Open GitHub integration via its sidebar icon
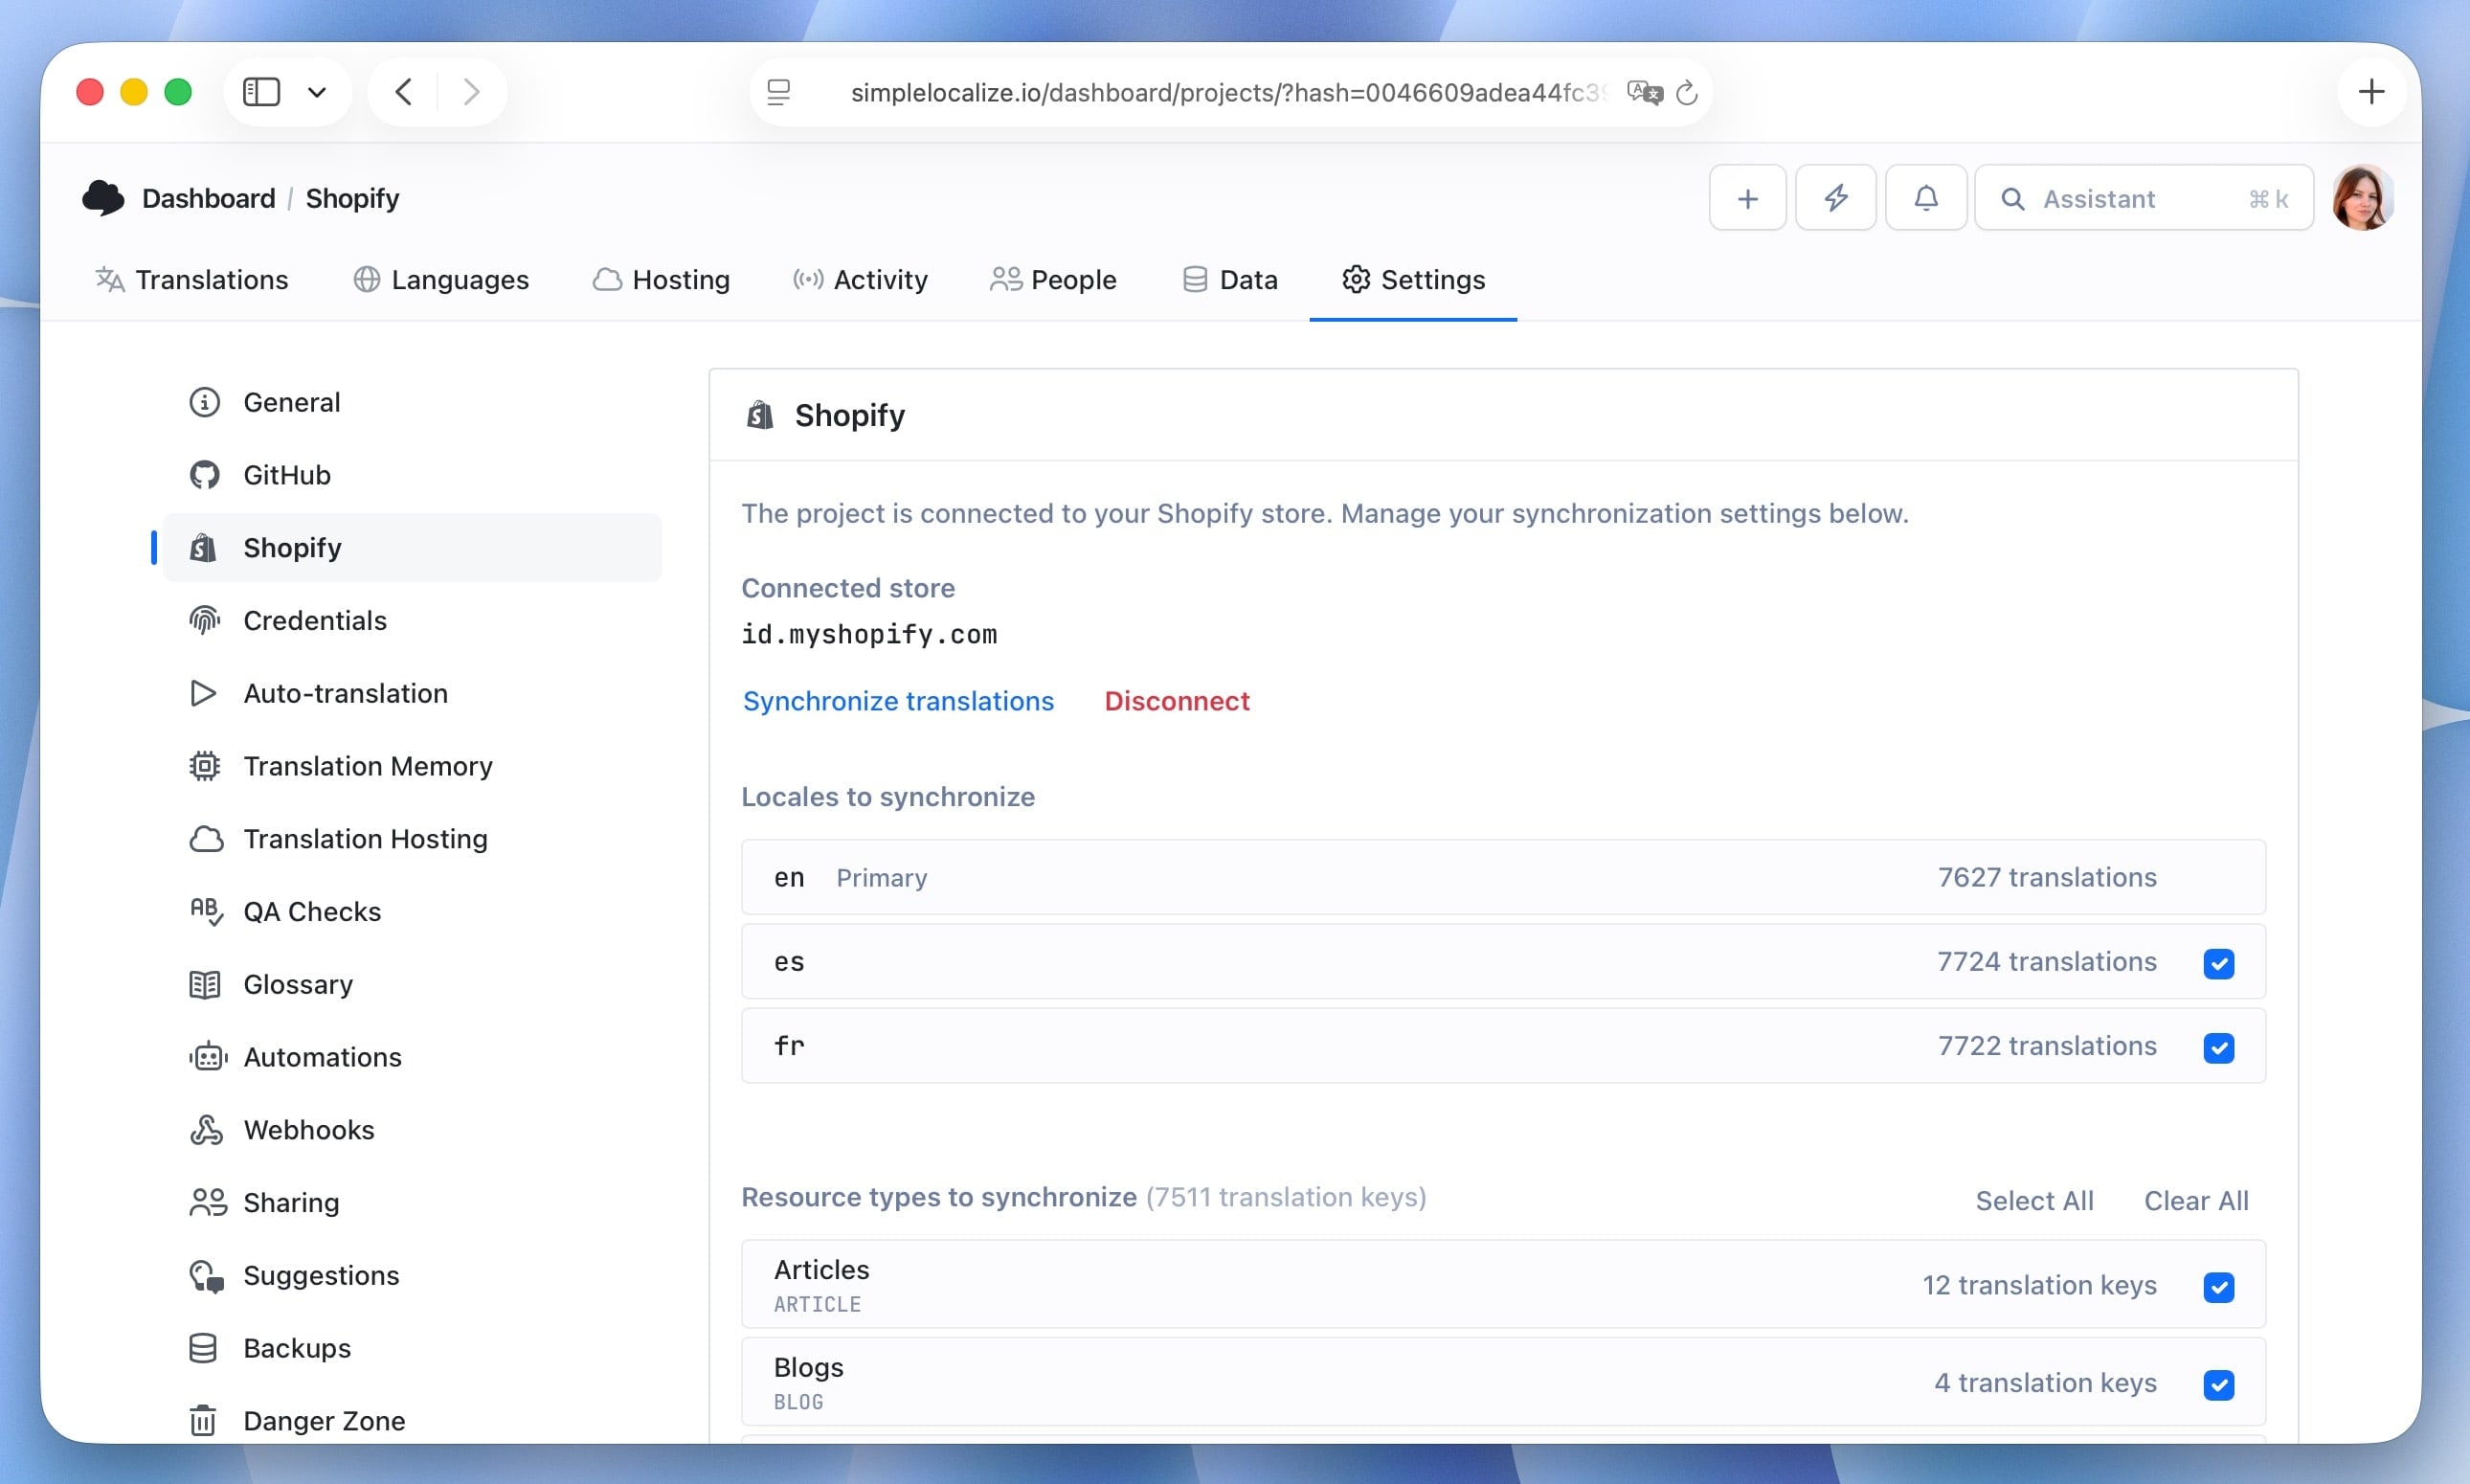The height and width of the screenshot is (1484, 2470). [204, 474]
